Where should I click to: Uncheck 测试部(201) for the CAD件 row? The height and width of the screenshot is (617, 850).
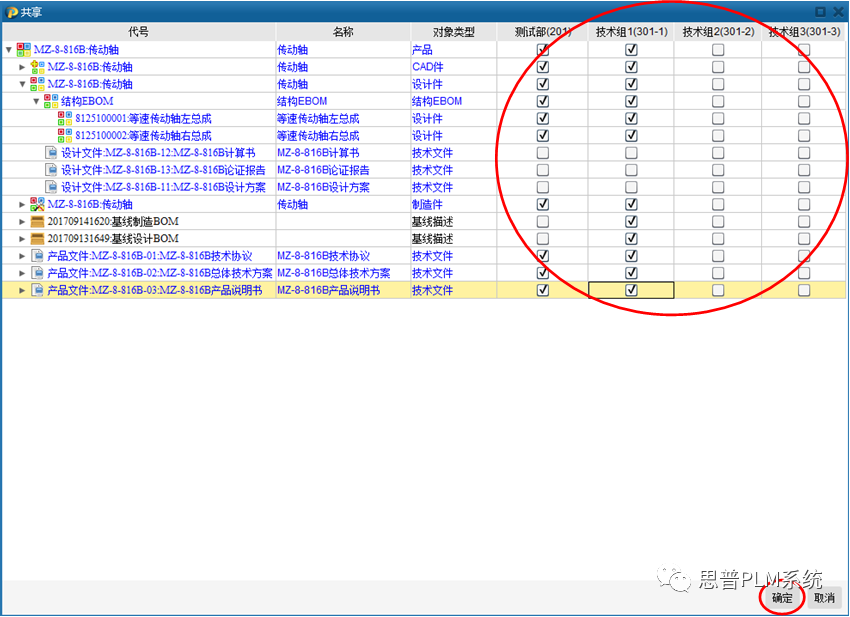(x=543, y=66)
